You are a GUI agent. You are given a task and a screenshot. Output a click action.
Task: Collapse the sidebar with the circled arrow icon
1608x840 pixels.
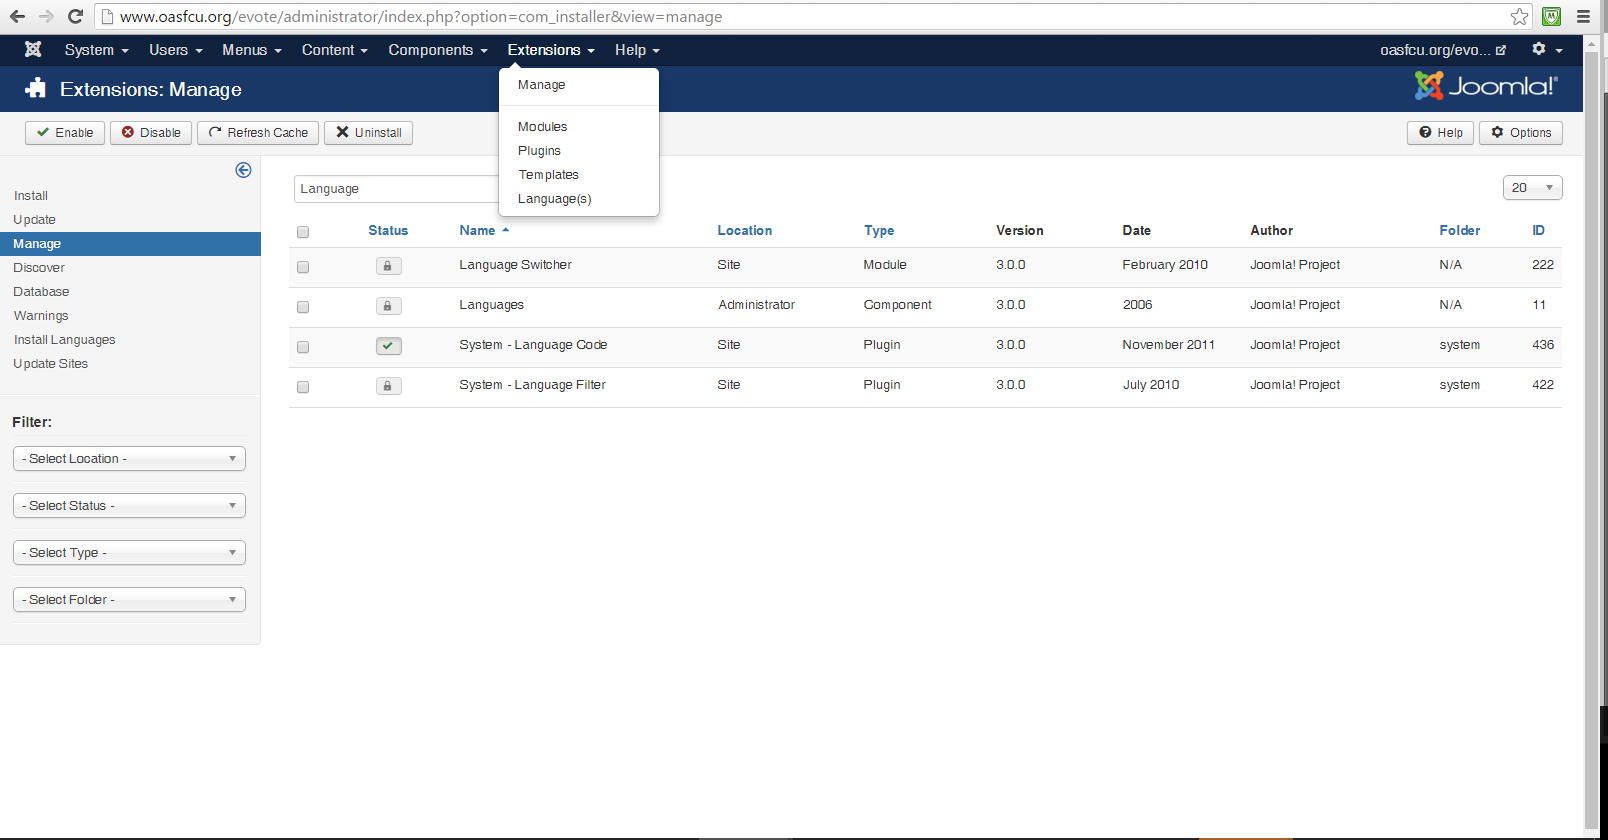click(x=243, y=170)
